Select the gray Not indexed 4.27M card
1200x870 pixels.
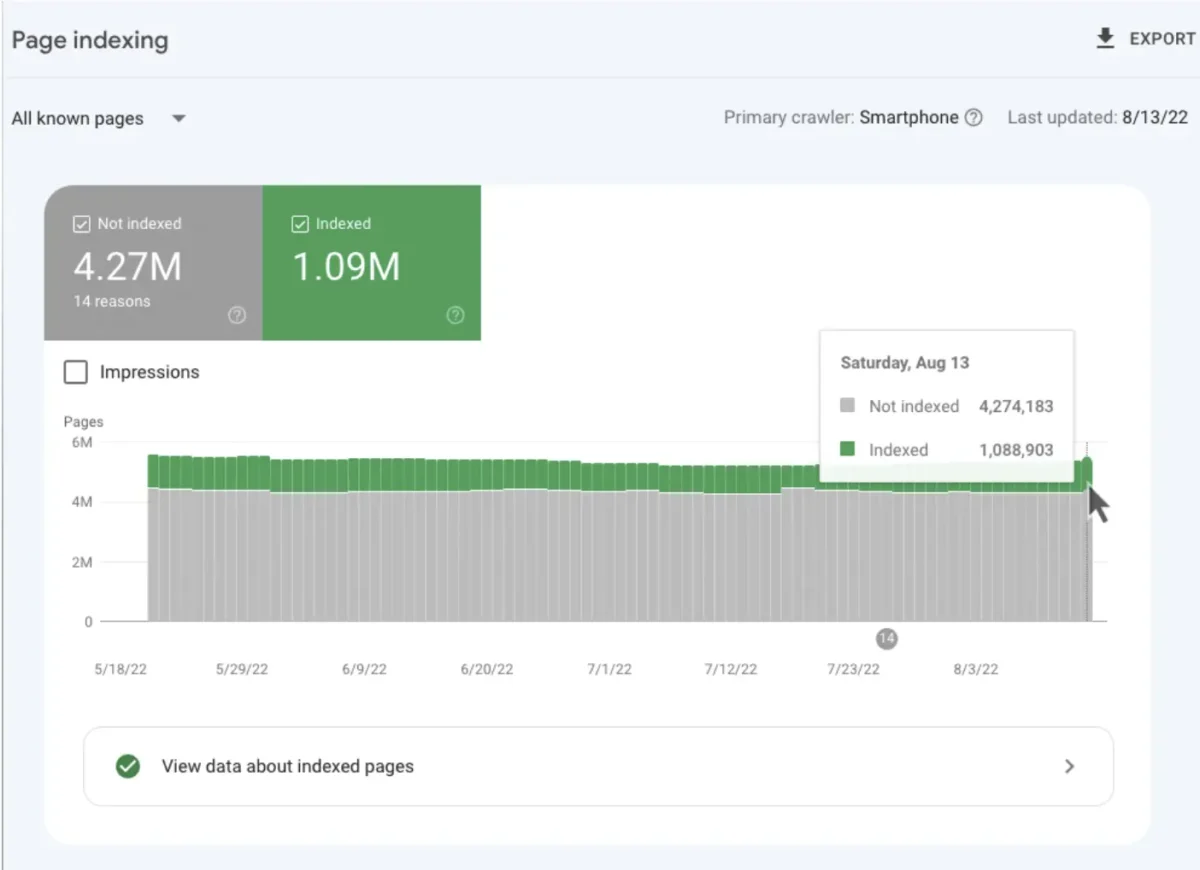coord(153,263)
